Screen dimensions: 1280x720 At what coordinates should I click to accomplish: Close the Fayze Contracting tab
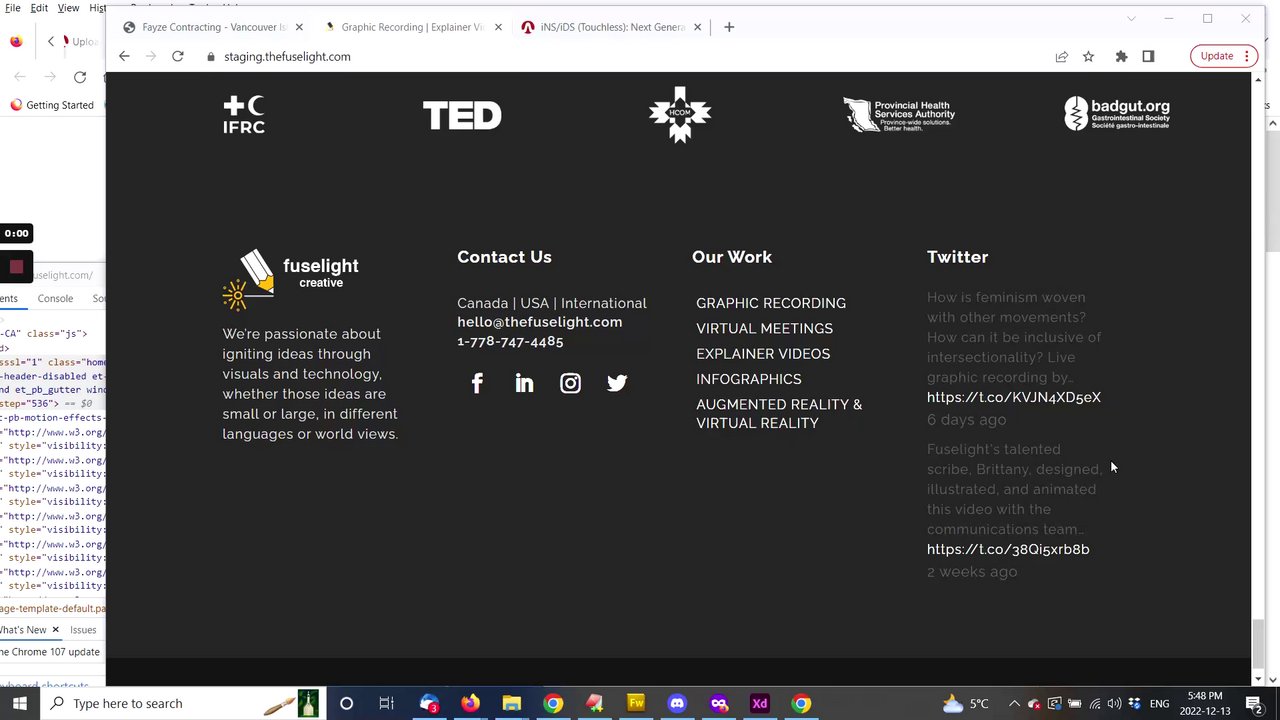(298, 27)
